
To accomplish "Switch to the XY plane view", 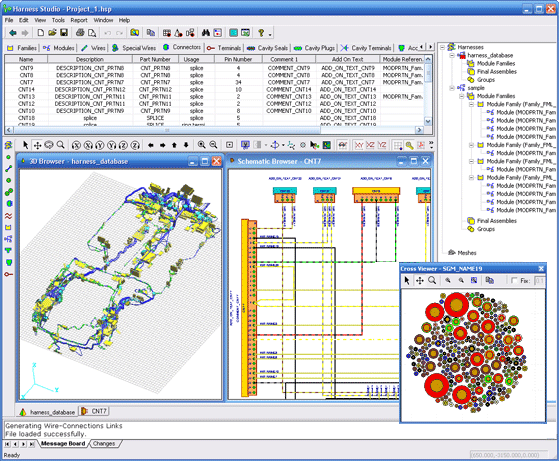I will tap(359, 145).
